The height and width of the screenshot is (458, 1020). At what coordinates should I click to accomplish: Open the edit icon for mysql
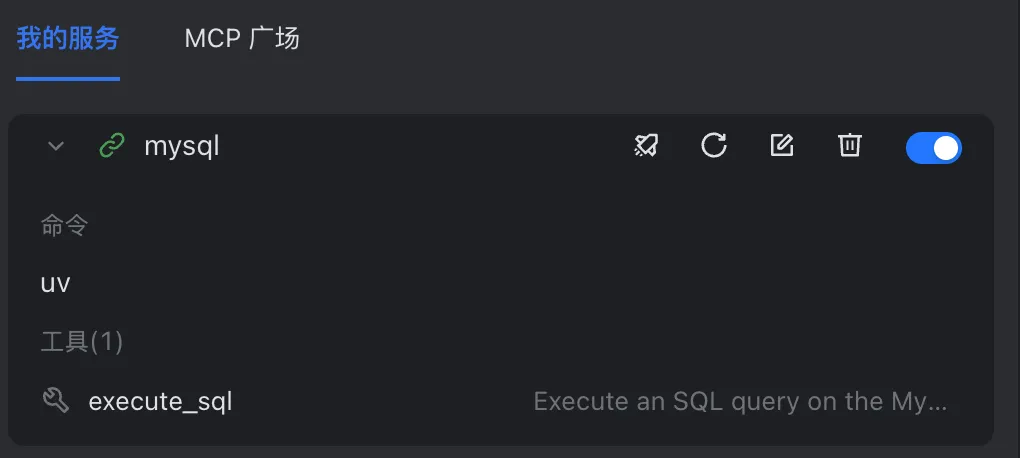(x=781, y=146)
